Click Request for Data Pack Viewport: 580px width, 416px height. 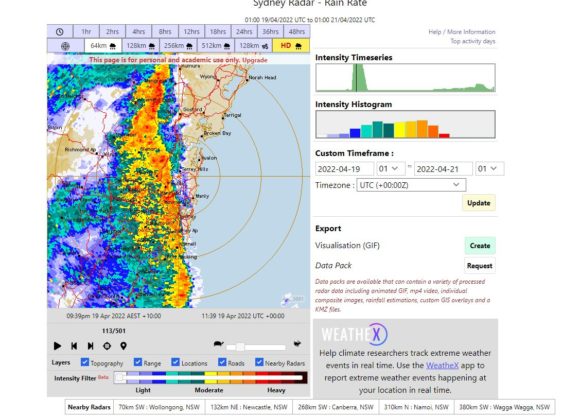479,266
